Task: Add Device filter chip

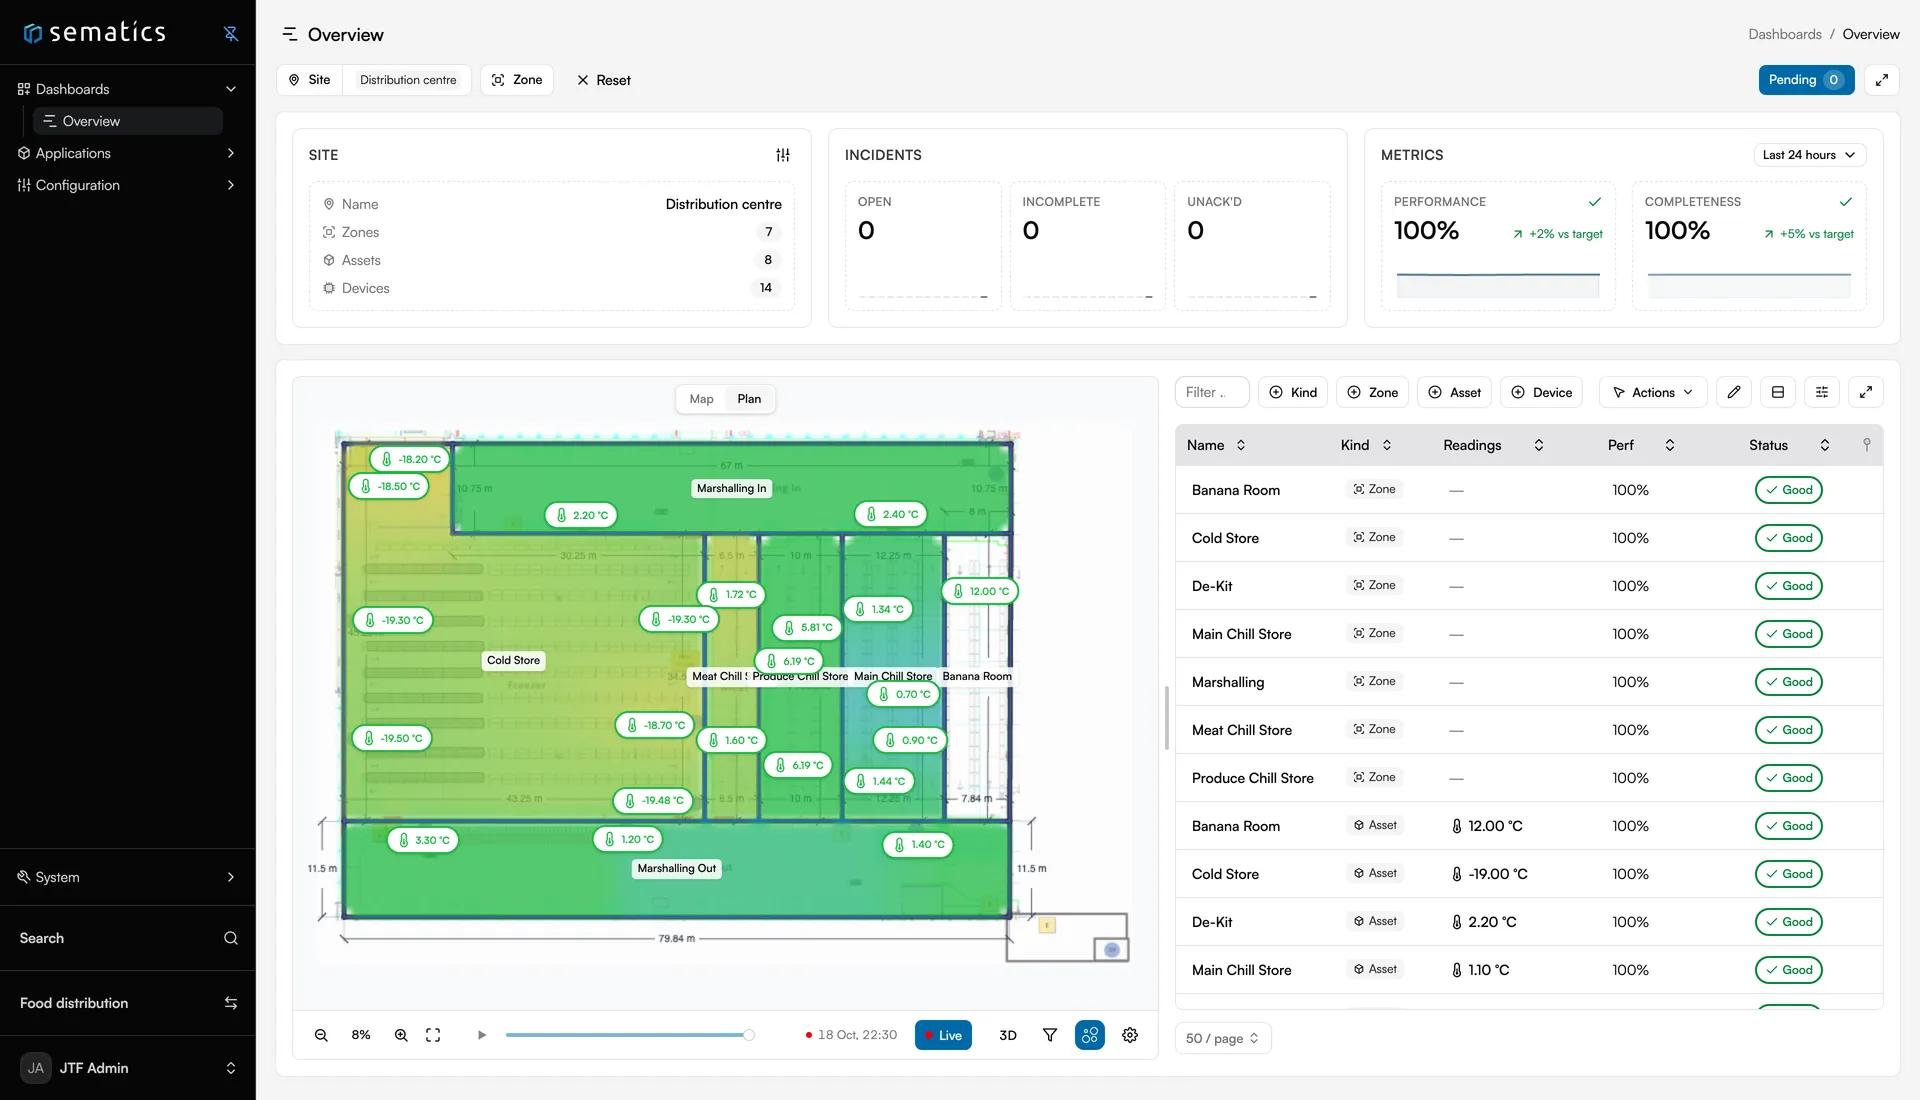Action: click(1542, 392)
